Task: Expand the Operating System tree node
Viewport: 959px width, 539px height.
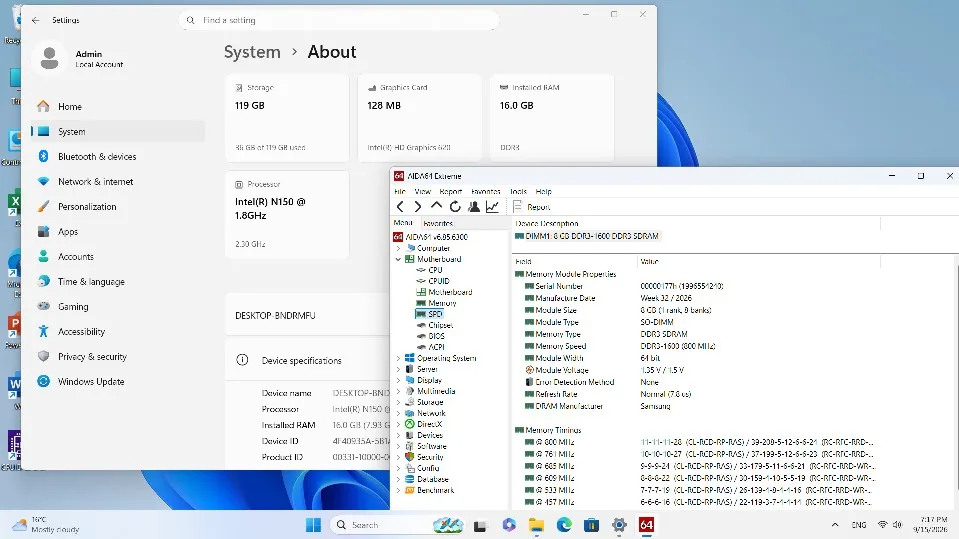Action: (398, 359)
